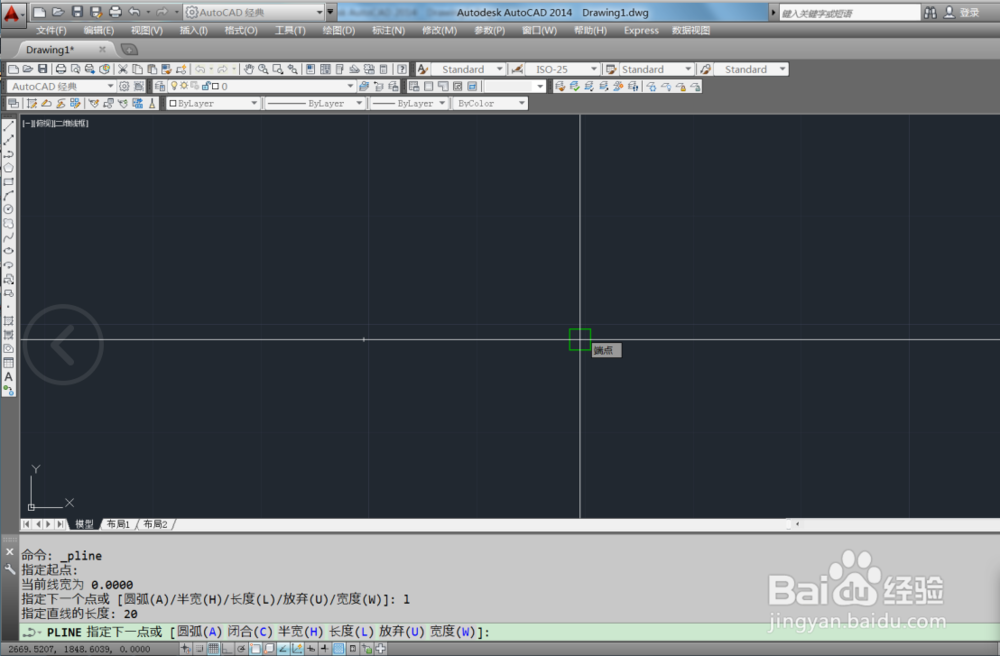Select the Arc draw tool
Image resolution: width=1000 pixels, height=656 pixels.
(8, 196)
